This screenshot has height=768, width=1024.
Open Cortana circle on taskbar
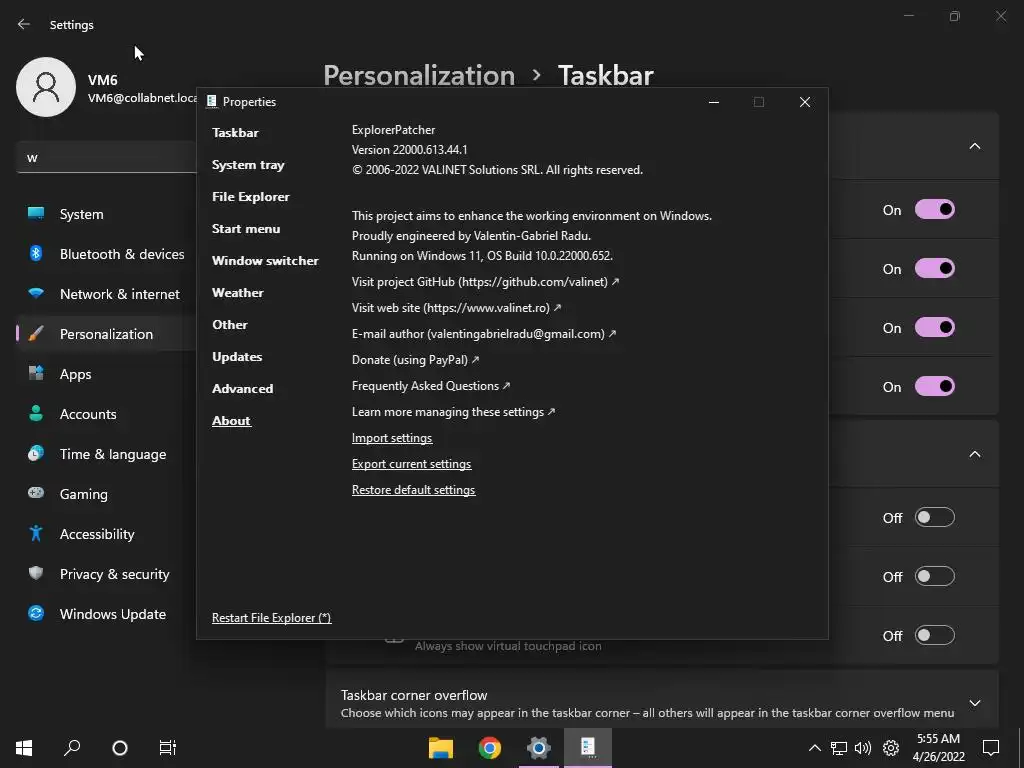(x=120, y=748)
